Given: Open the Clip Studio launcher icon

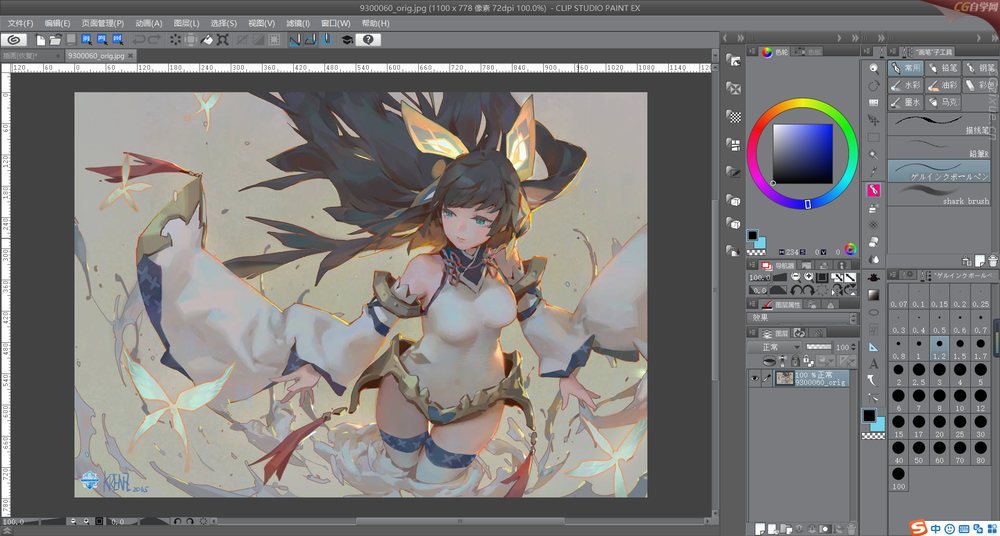Looking at the screenshot, I should tap(14, 40).
